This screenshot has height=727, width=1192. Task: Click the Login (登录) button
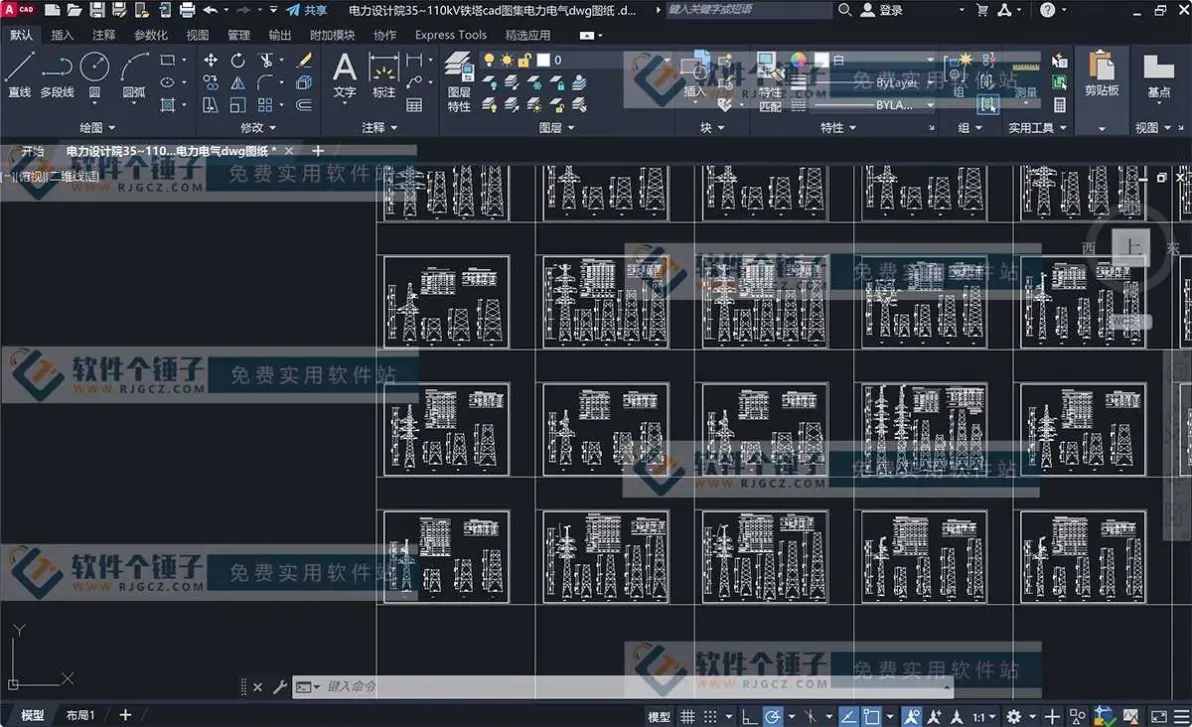click(x=882, y=10)
